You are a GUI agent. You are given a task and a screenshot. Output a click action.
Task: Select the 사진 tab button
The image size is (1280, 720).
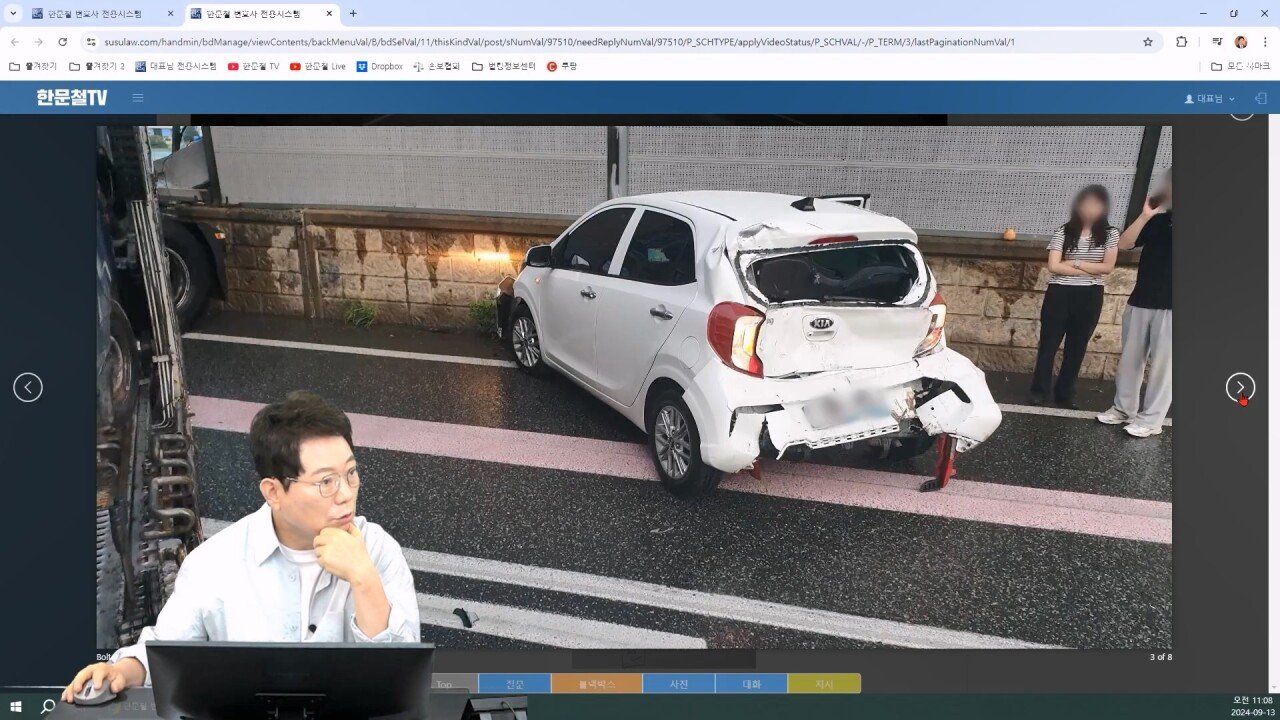(678, 684)
